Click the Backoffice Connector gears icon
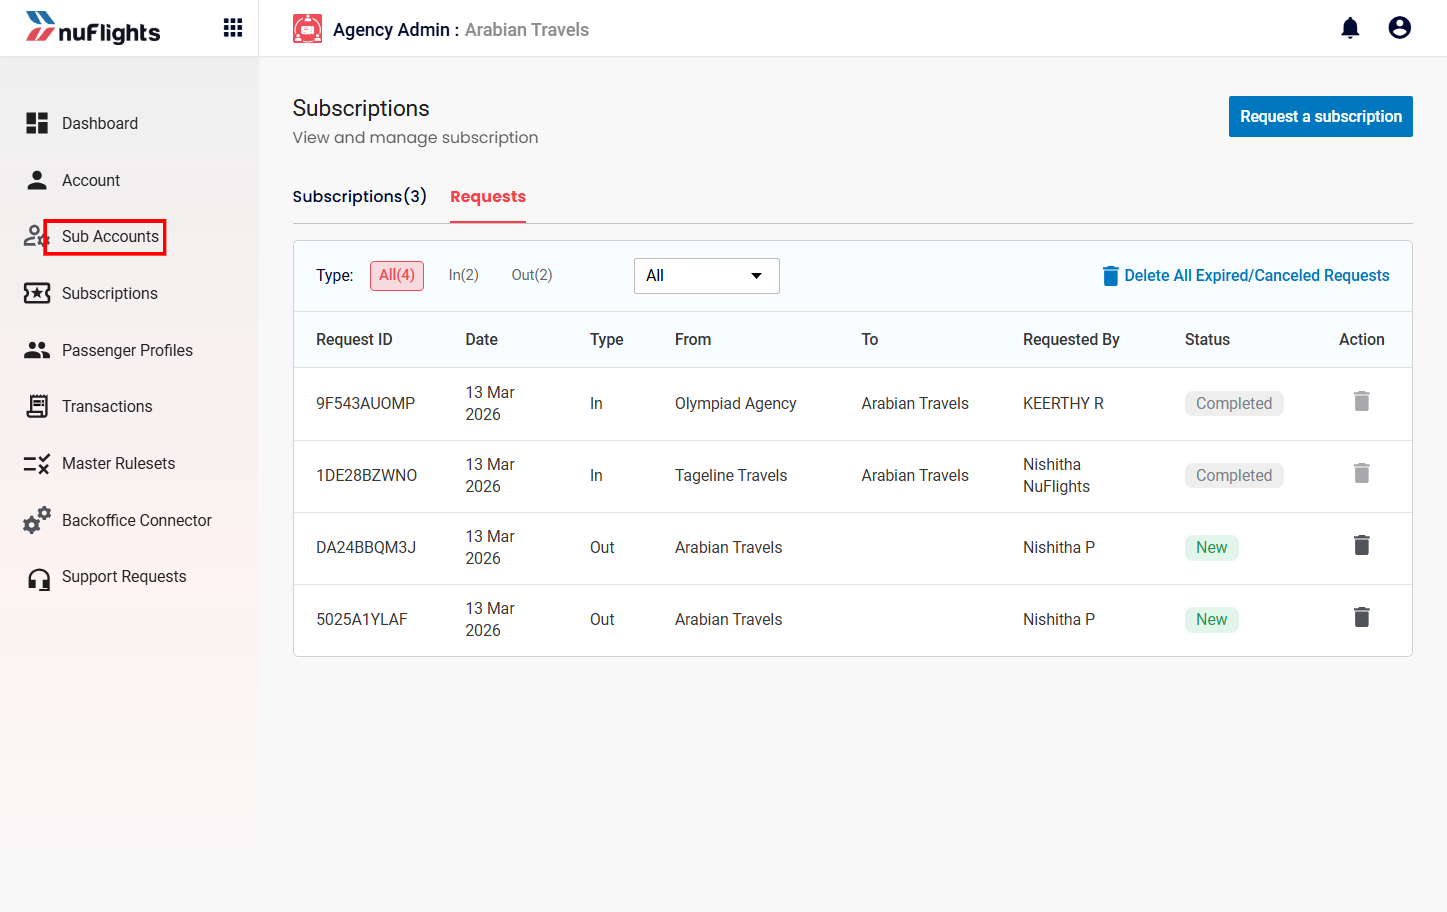Image resolution: width=1447 pixels, height=912 pixels. tap(37, 520)
